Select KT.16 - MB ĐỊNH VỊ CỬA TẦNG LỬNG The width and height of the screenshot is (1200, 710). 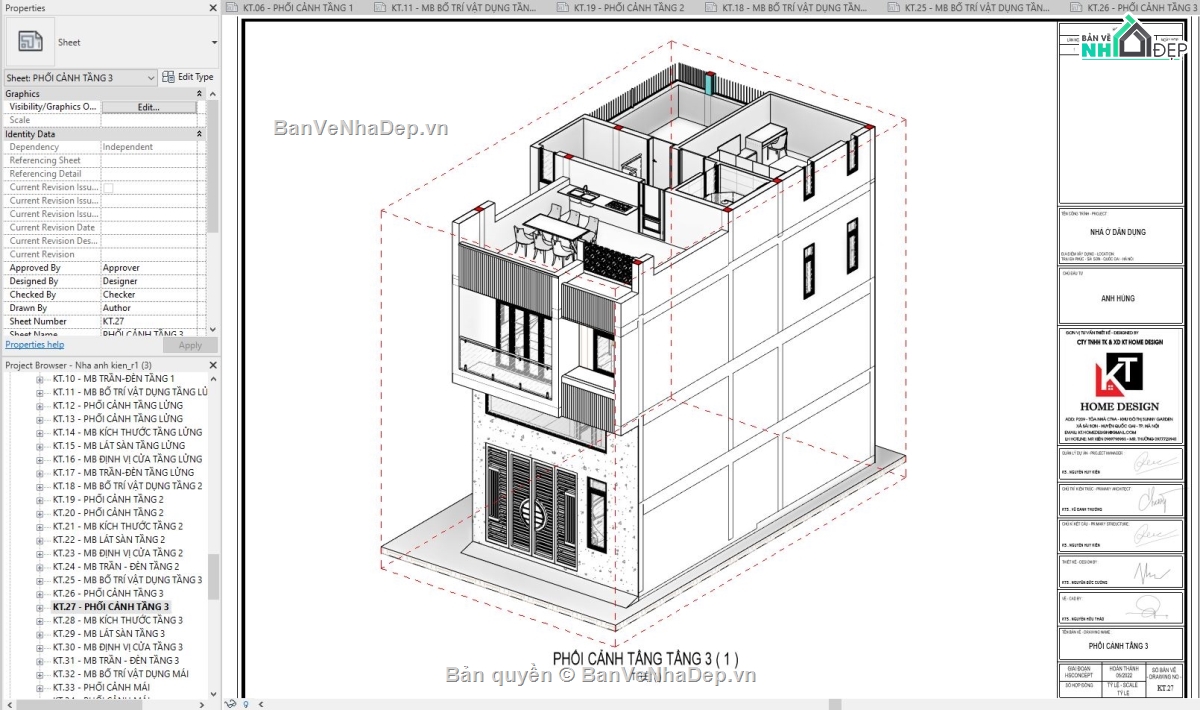(x=127, y=459)
